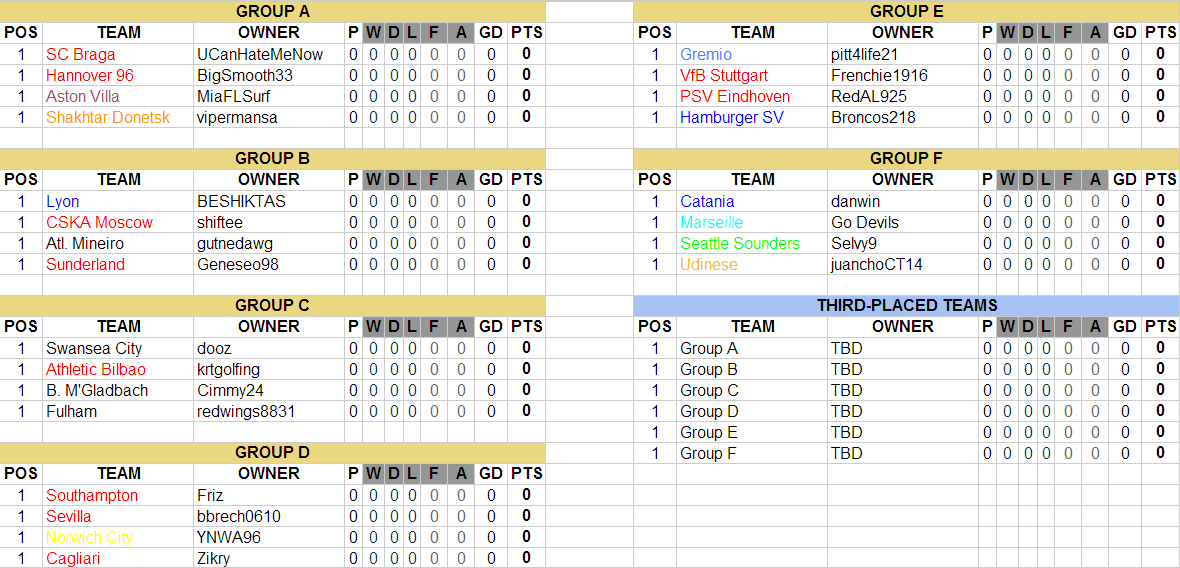This screenshot has height=568, width=1180.
Task: Select the Group D row under third-placed teams
Action: [x=710, y=411]
